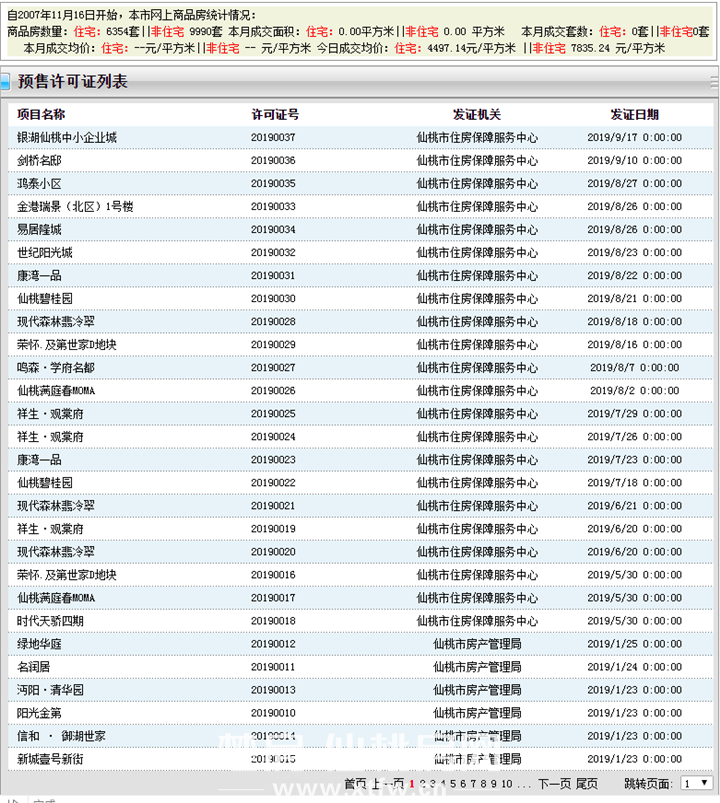Image resolution: width=720 pixels, height=803 pixels.
Task: Open 现代森林翡冷翠 in row 20190028
Action: pyautogui.click(x=56, y=322)
